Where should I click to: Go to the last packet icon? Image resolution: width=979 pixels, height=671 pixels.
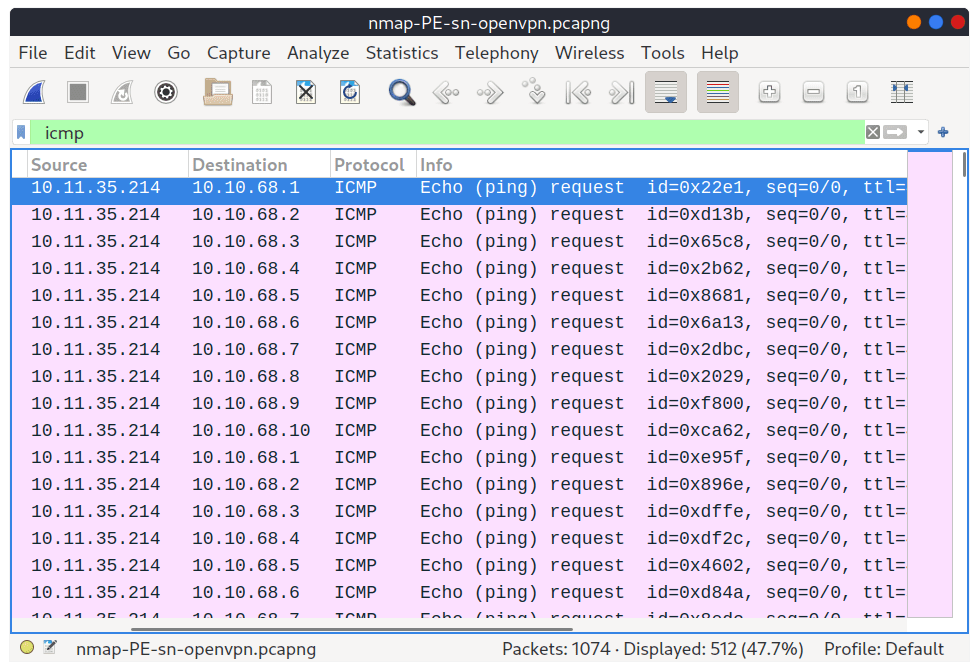(x=622, y=92)
